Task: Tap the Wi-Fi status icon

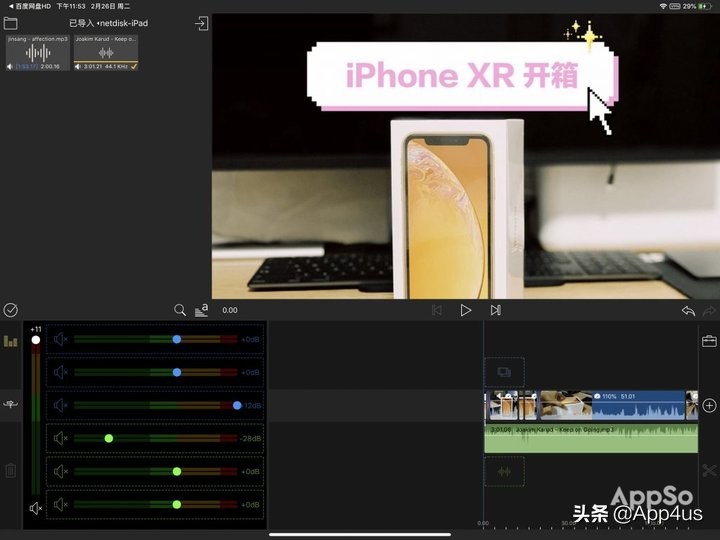Action: point(663,6)
